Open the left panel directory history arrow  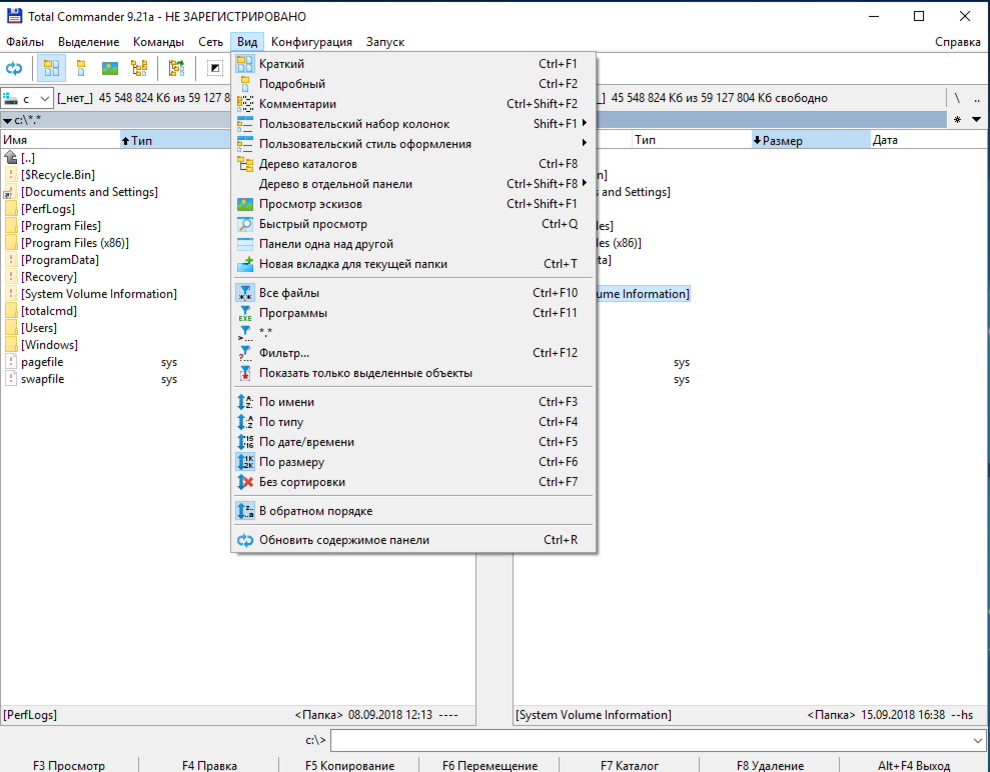tap(8, 120)
